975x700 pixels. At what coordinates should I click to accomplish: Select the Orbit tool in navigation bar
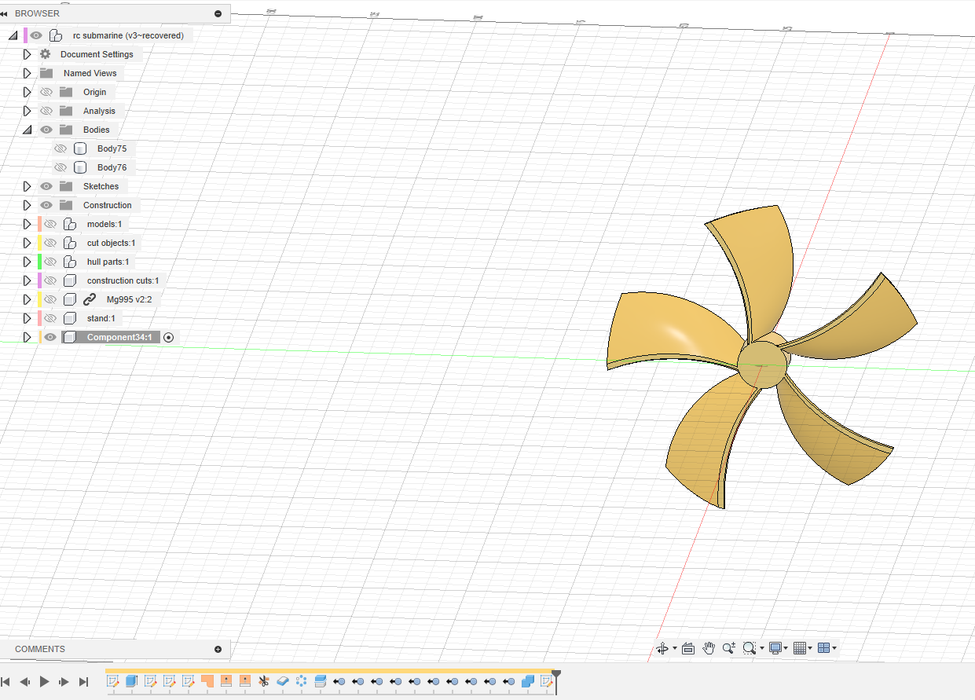tap(662, 648)
